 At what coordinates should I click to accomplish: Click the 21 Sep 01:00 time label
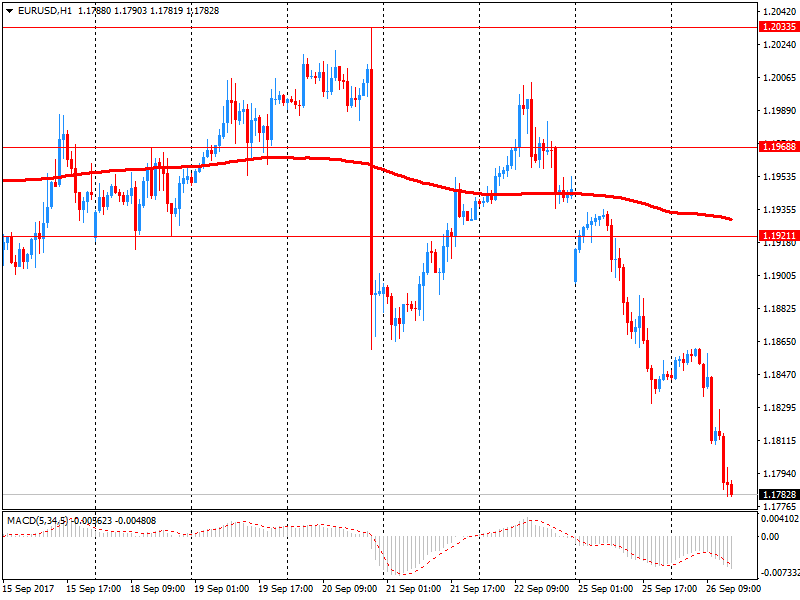(414, 589)
